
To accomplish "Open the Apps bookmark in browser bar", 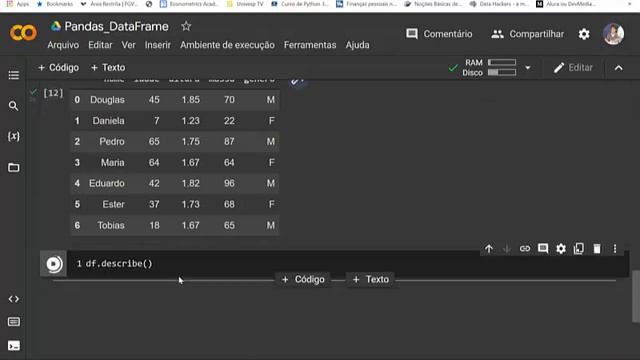I will tap(18, 4).
